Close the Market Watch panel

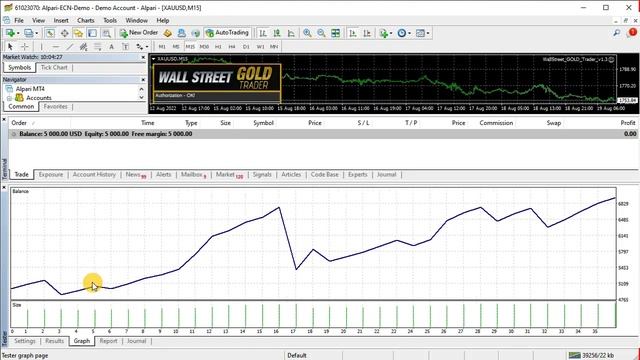[143, 57]
